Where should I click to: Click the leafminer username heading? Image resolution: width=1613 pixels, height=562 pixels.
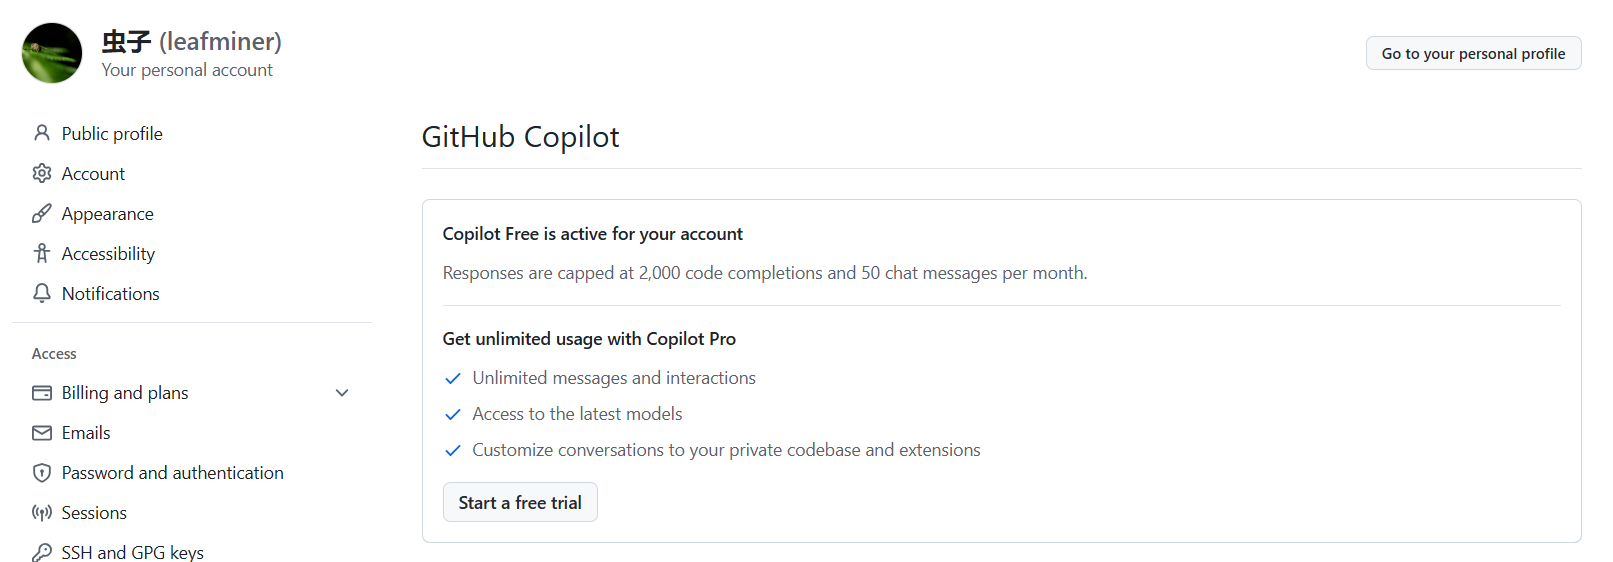192,41
